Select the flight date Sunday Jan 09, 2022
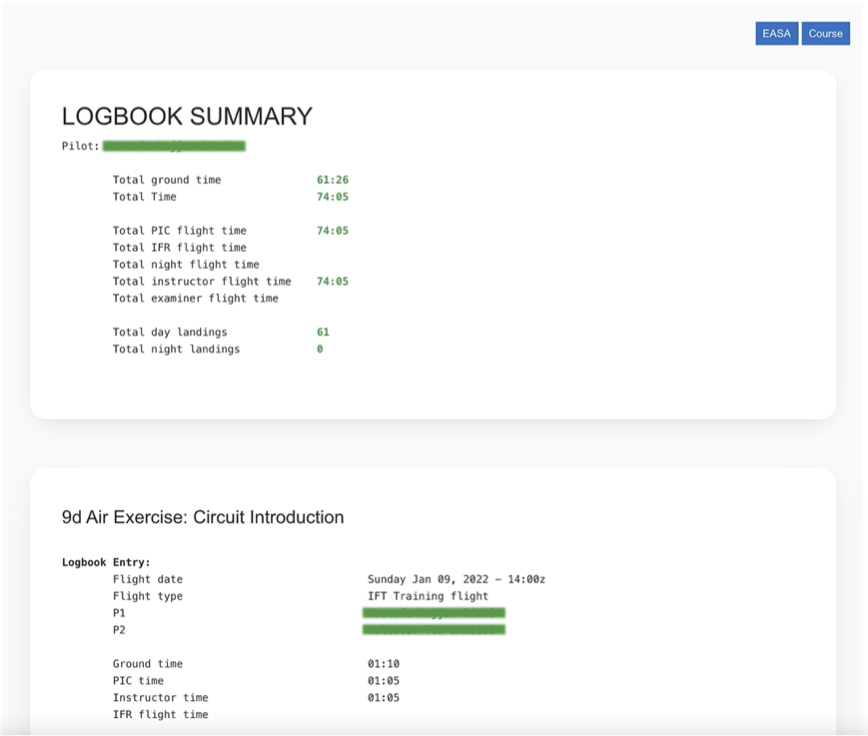 click(428, 579)
